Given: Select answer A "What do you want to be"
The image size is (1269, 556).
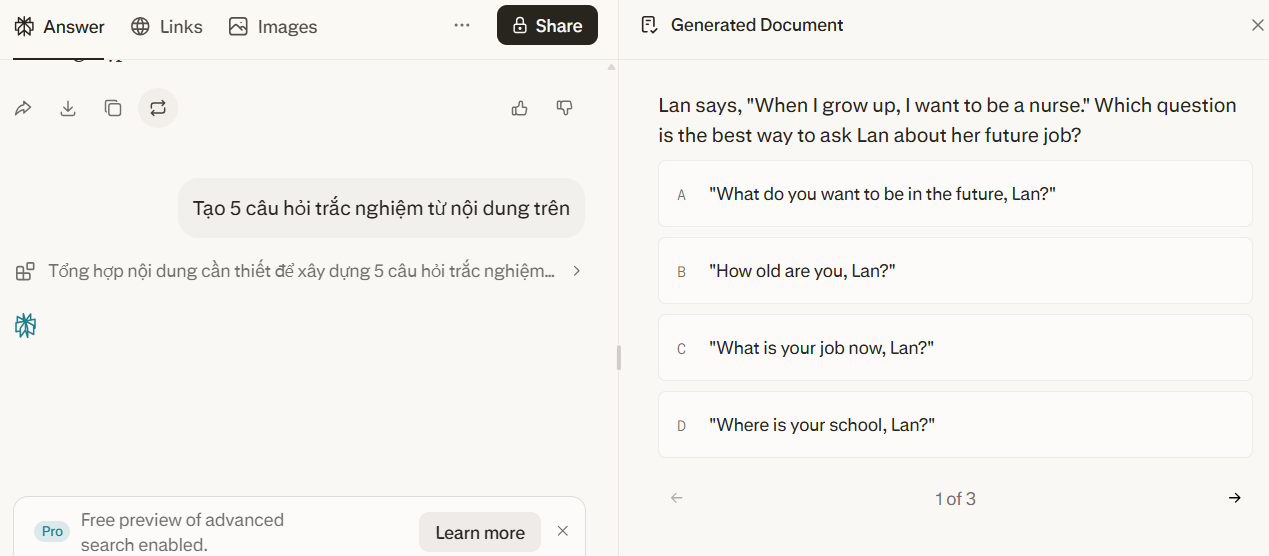Looking at the screenshot, I should (955, 194).
